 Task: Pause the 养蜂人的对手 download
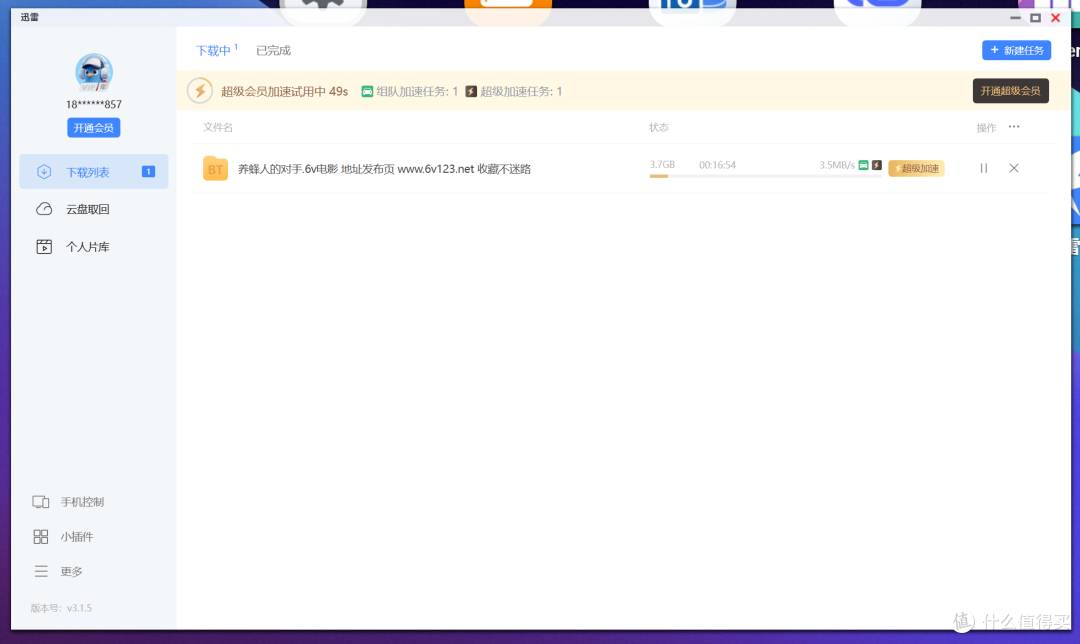coord(984,168)
